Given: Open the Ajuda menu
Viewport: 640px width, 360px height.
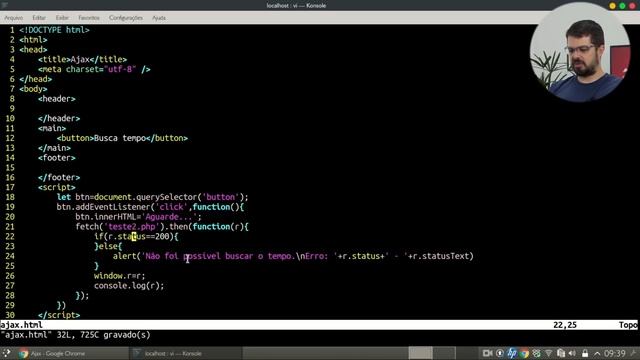Looking at the screenshot, I should (x=159, y=18).
